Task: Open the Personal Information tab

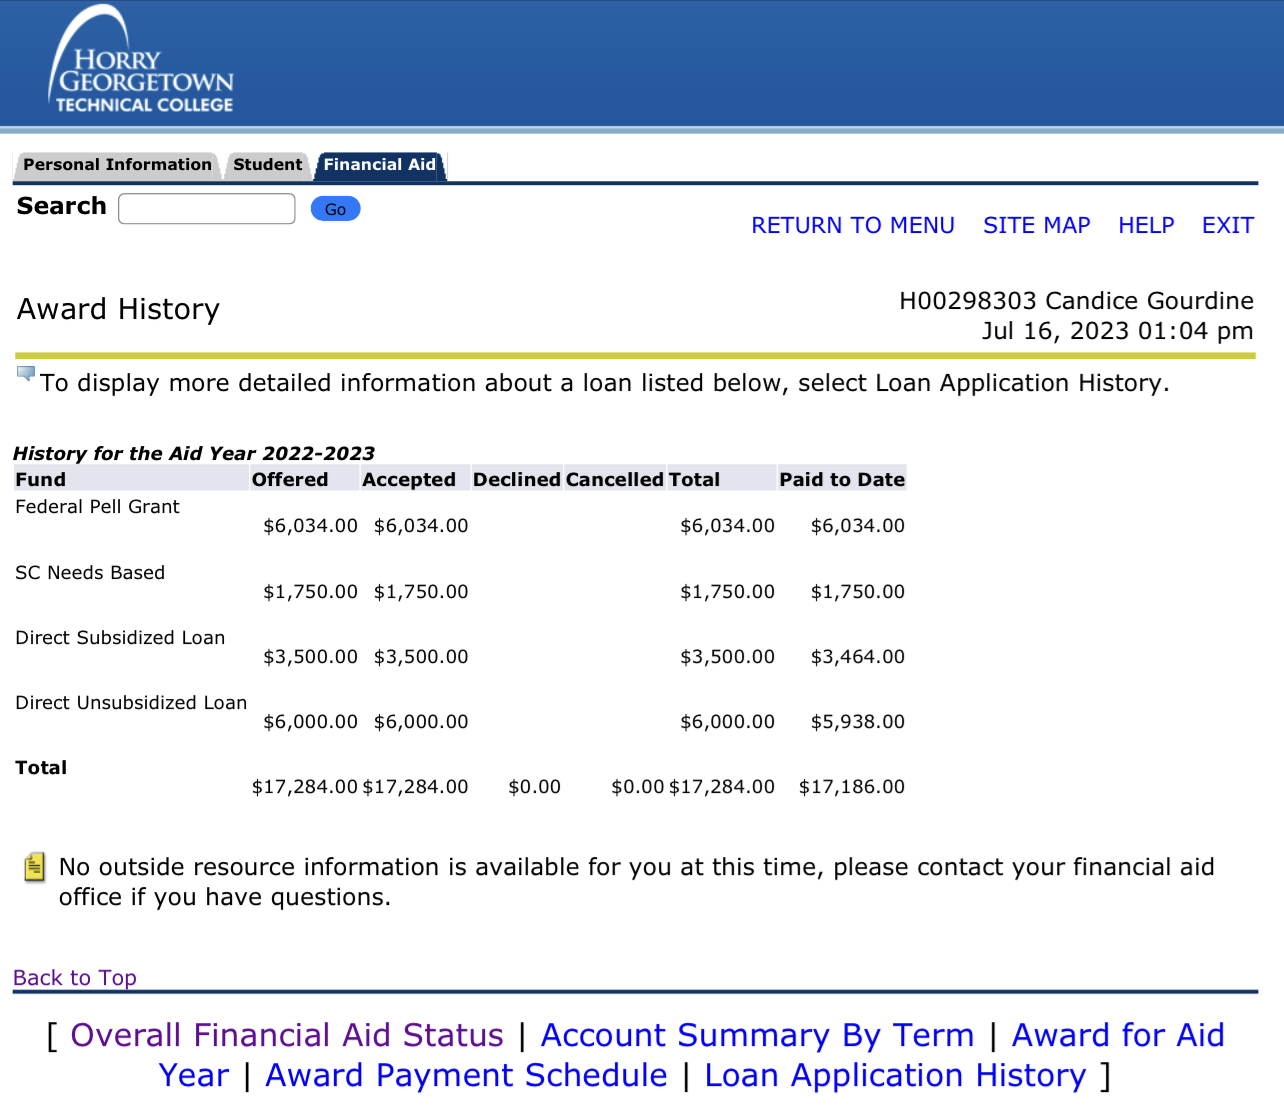Action: point(117,165)
